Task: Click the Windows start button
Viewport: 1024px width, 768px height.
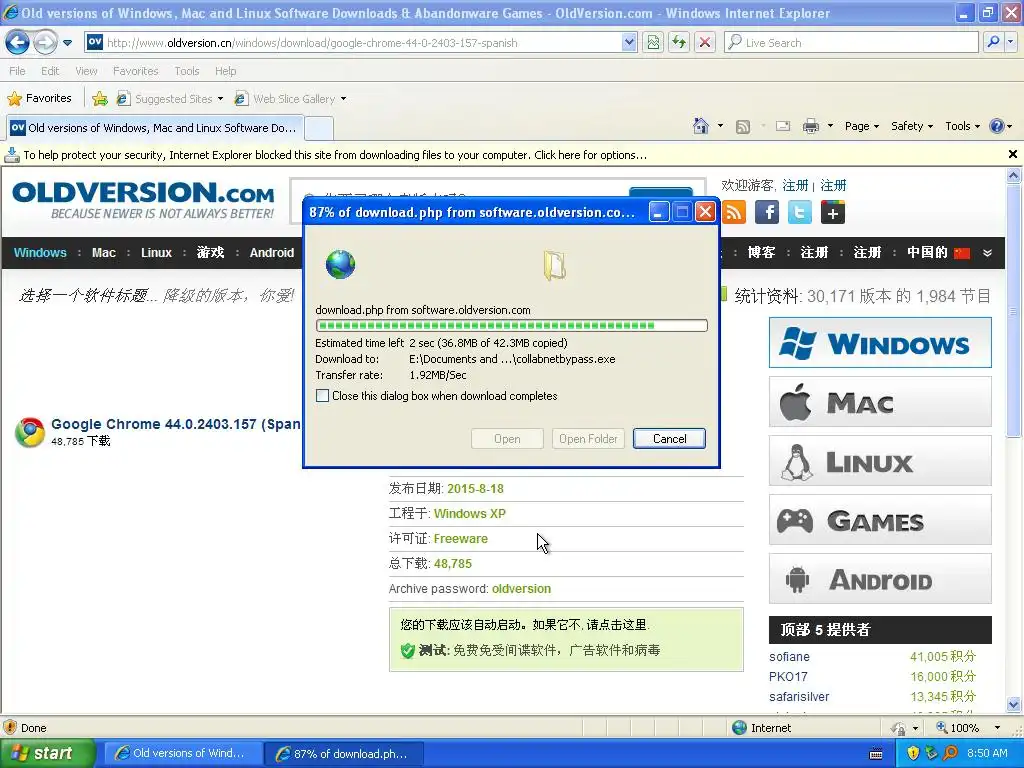Action: tap(46, 754)
